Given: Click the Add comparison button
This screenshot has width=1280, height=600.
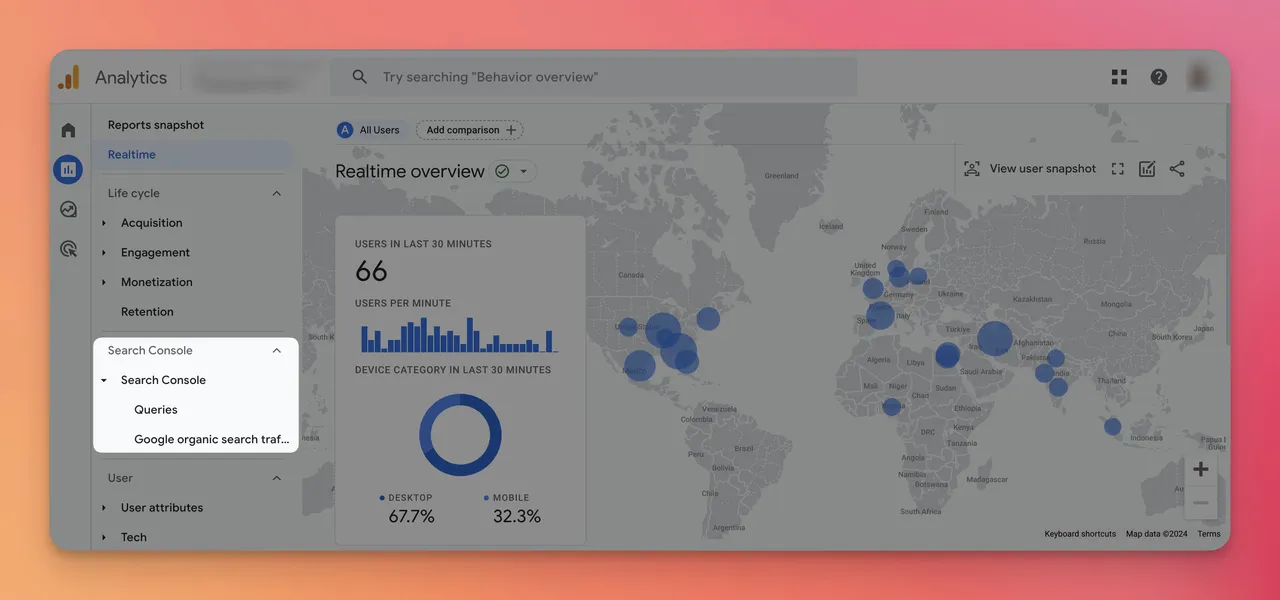Looking at the screenshot, I should click(x=470, y=130).
